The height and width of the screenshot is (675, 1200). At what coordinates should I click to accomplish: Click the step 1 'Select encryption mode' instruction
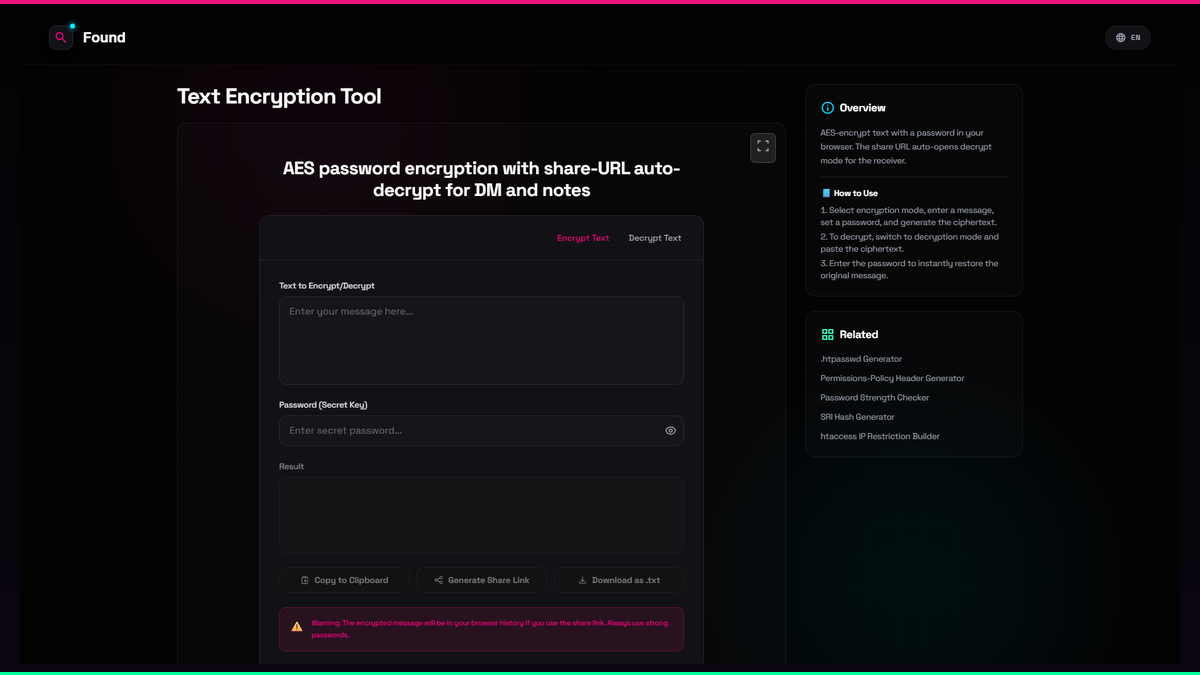[x=908, y=216]
